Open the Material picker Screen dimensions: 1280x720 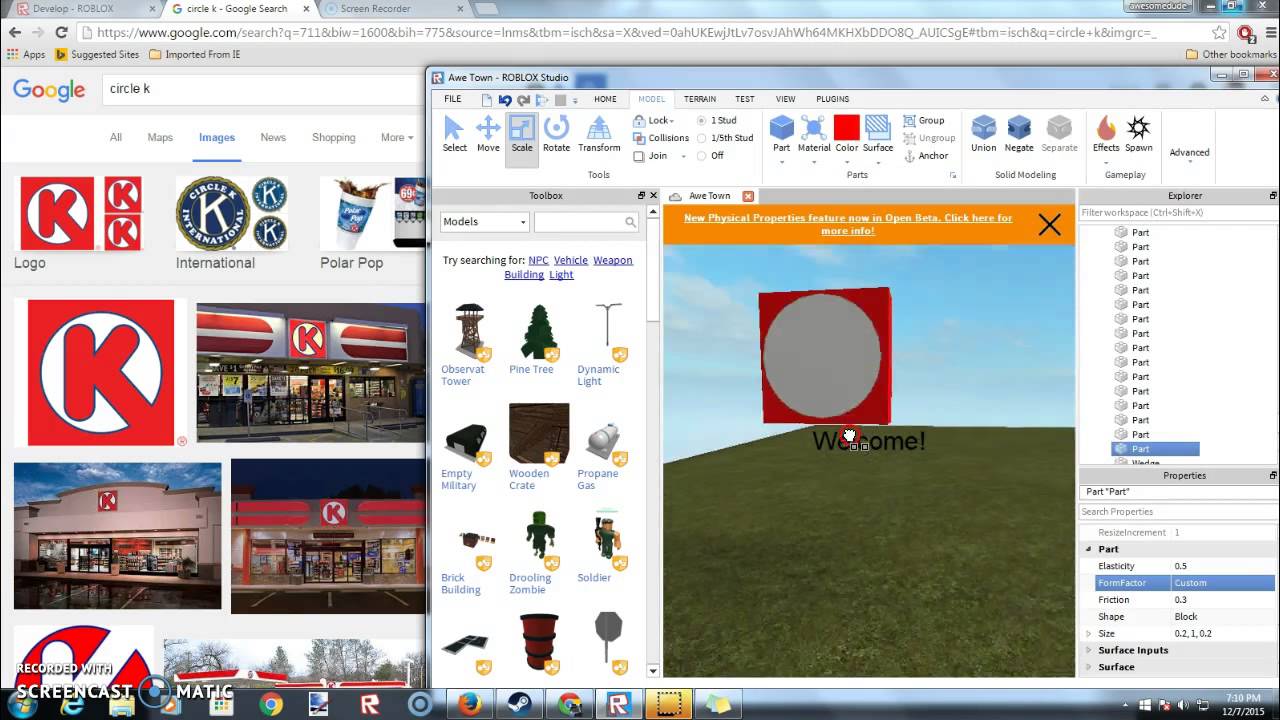pyautogui.click(x=813, y=130)
